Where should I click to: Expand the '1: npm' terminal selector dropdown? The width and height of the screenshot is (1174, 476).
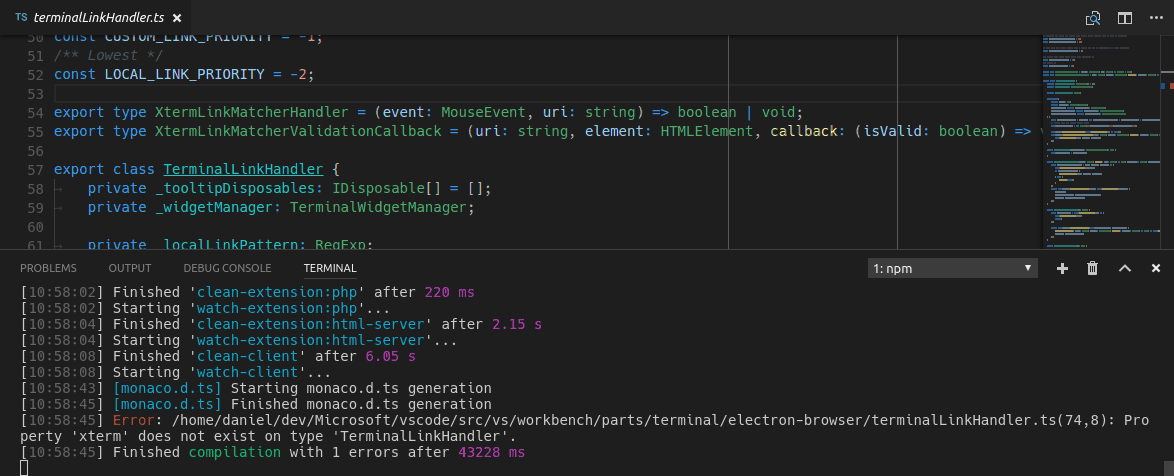[953, 268]
